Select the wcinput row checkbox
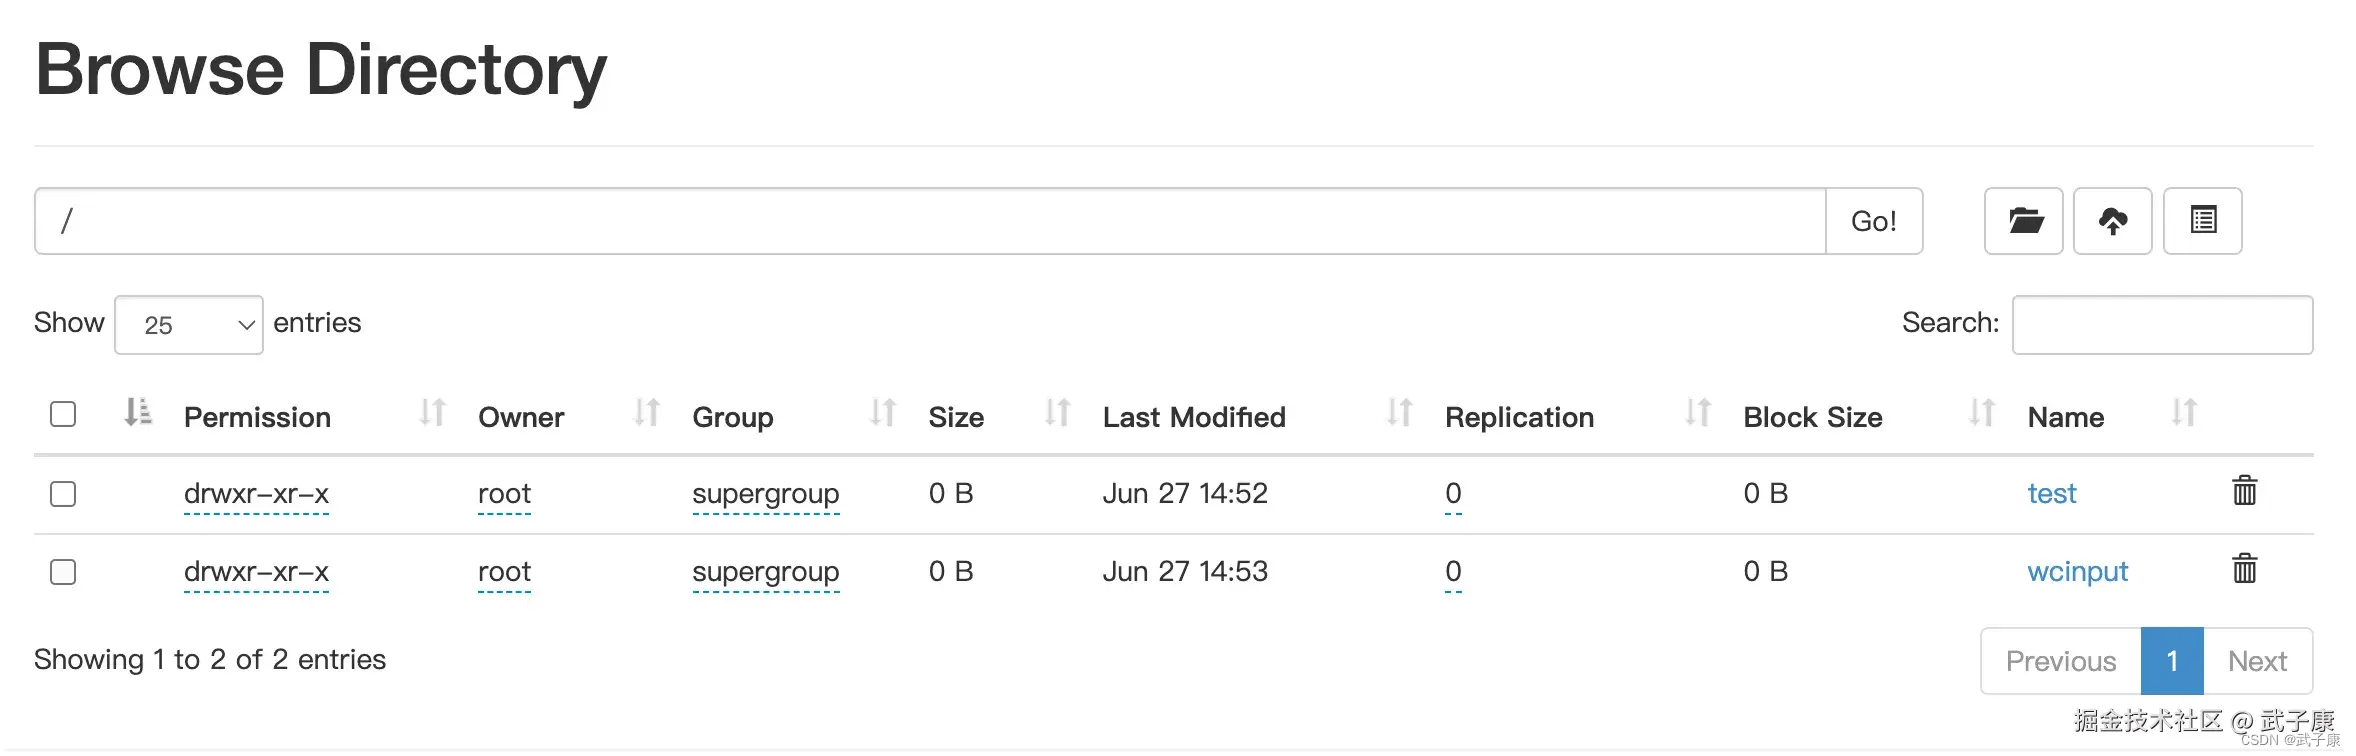This screenshot has height=756, width=2356. [63, 572]
